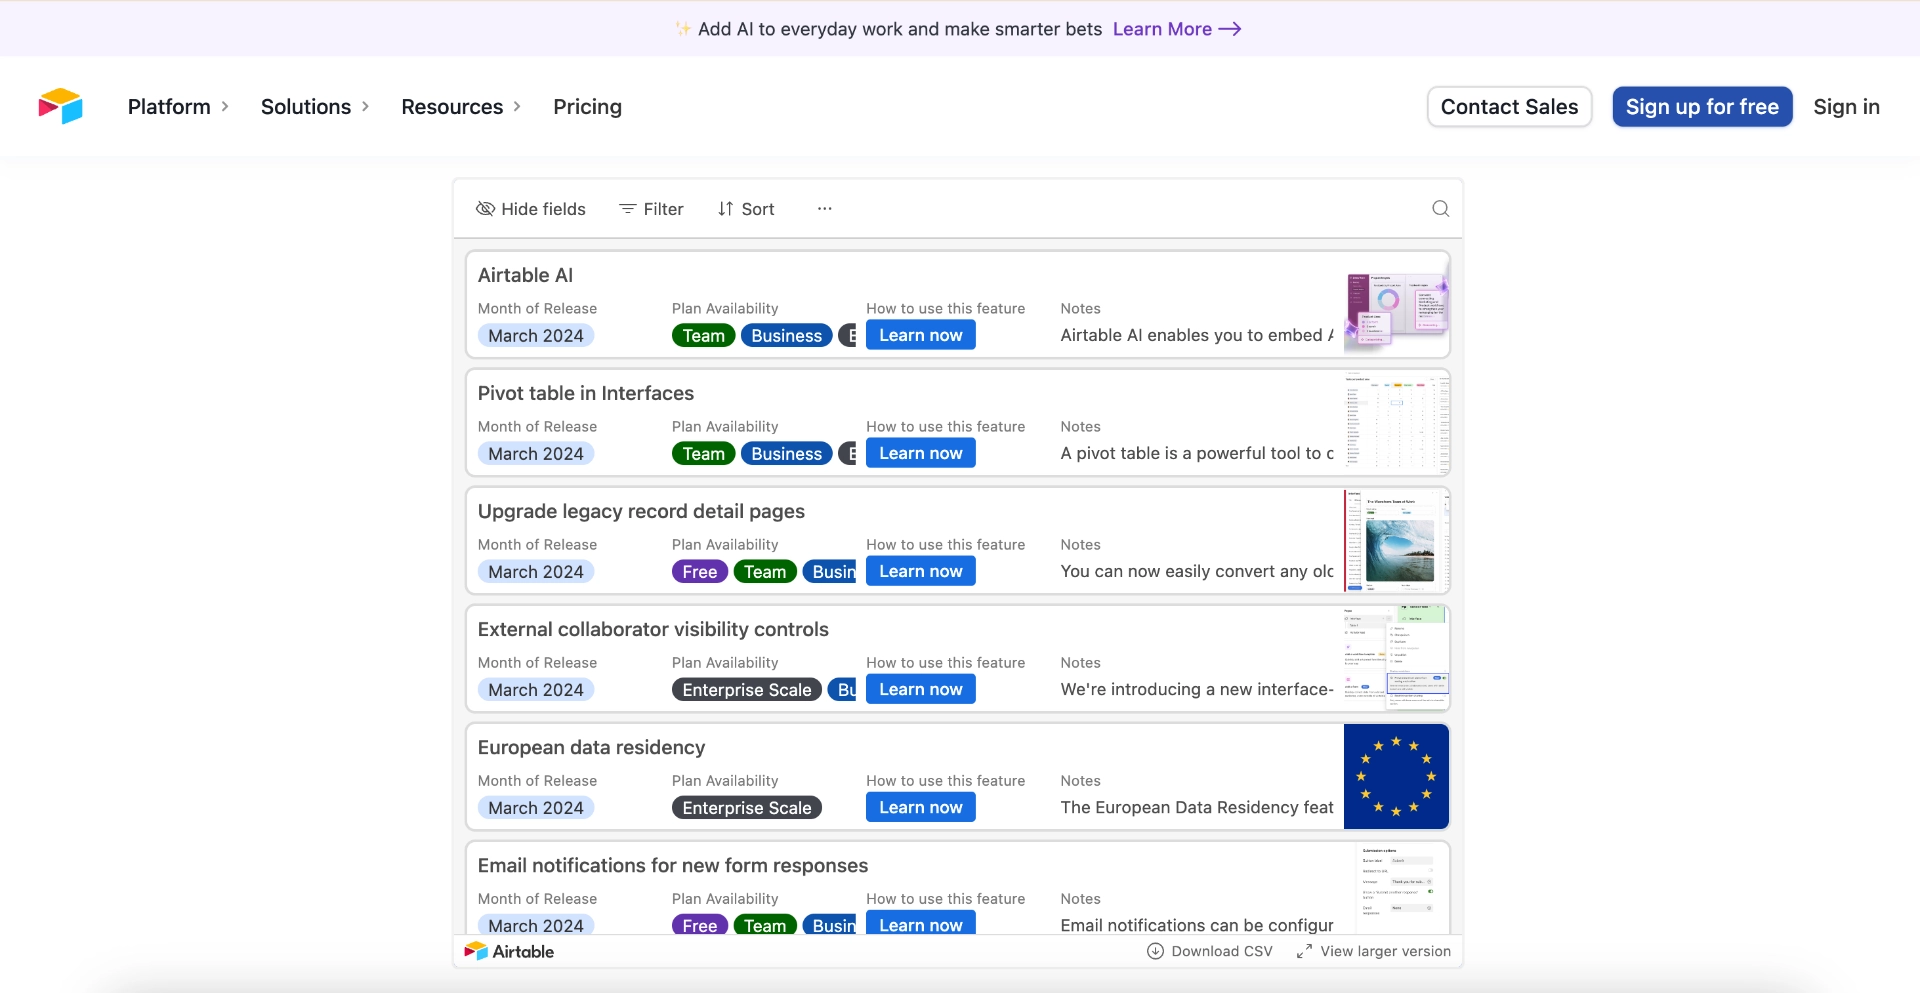Image resolution: width=1920 pixels, height=993 pixels.
Task: Expand the Resources navigation dropdown
Action: coord(460,106)
